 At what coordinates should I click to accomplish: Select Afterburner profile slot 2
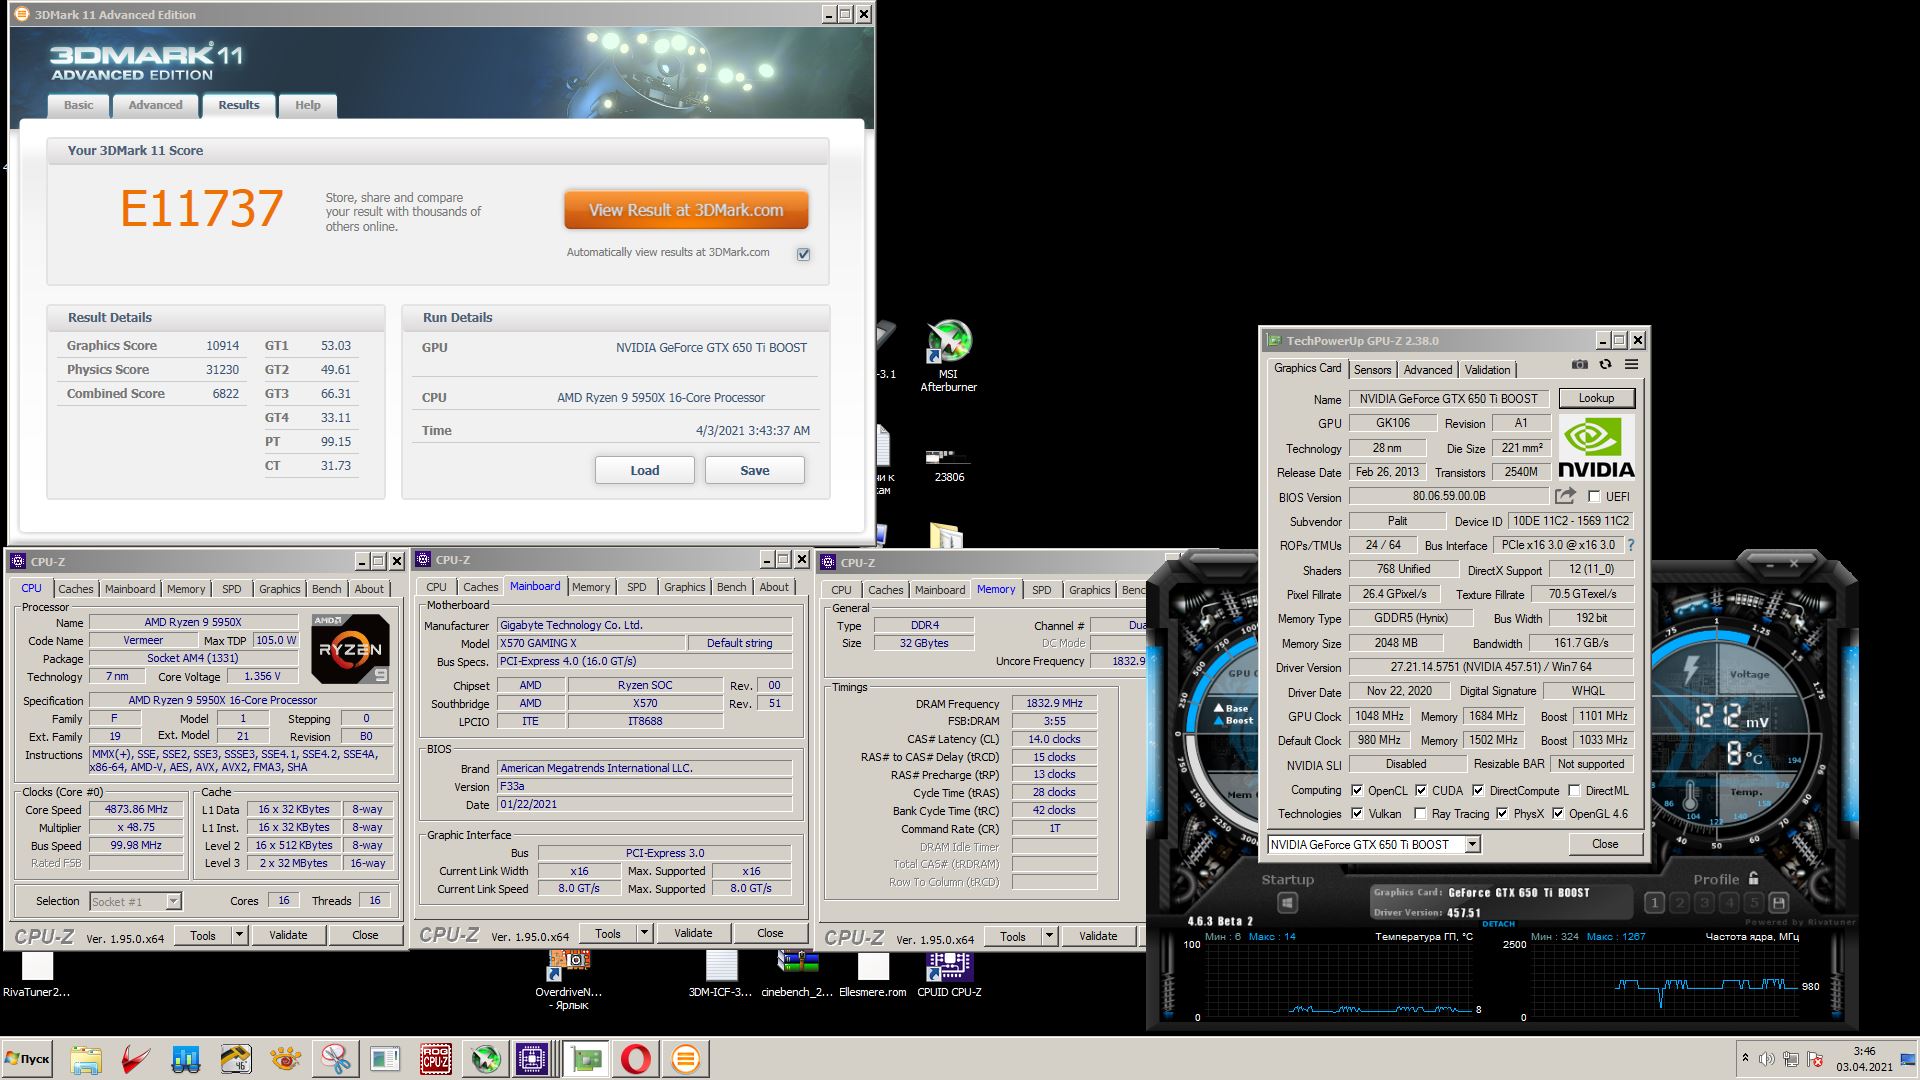pos(1679,903)
